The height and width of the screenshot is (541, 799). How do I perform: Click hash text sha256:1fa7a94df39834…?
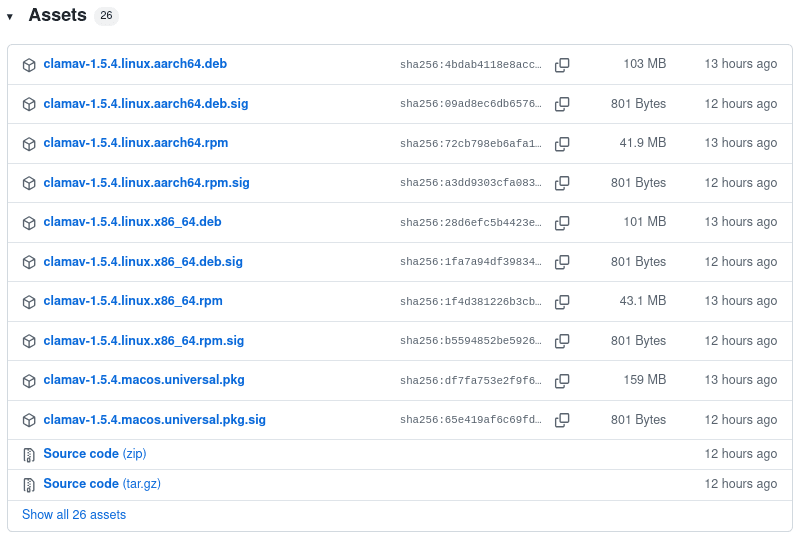coord(470,261)
